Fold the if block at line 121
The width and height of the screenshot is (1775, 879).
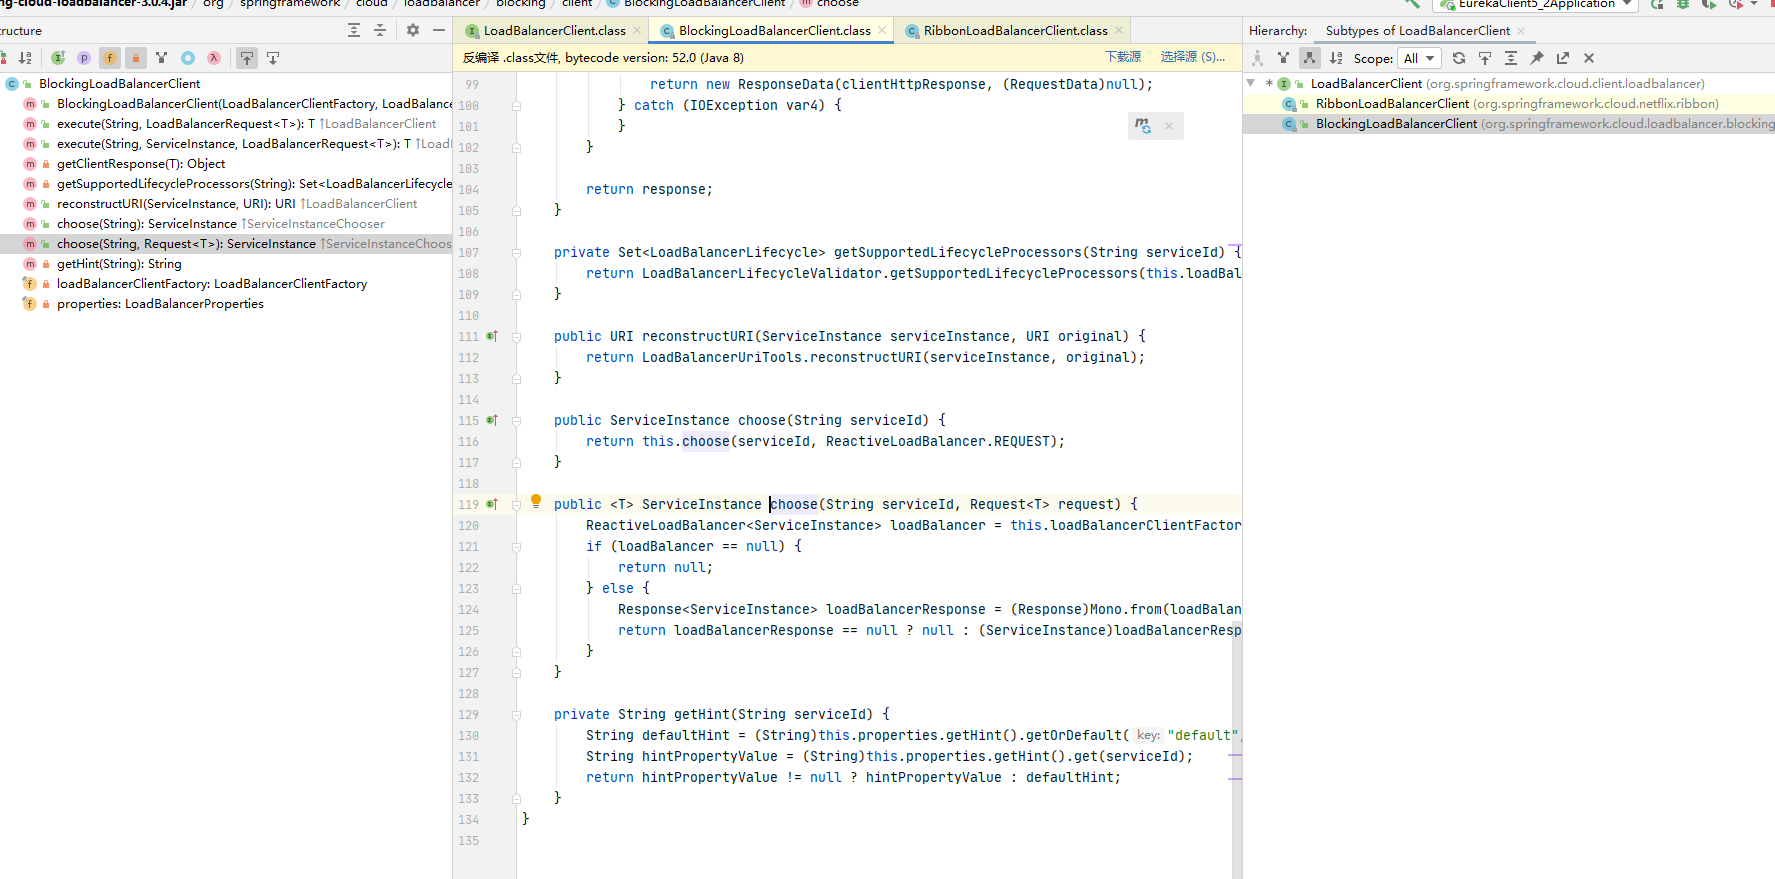pos(517,547)
